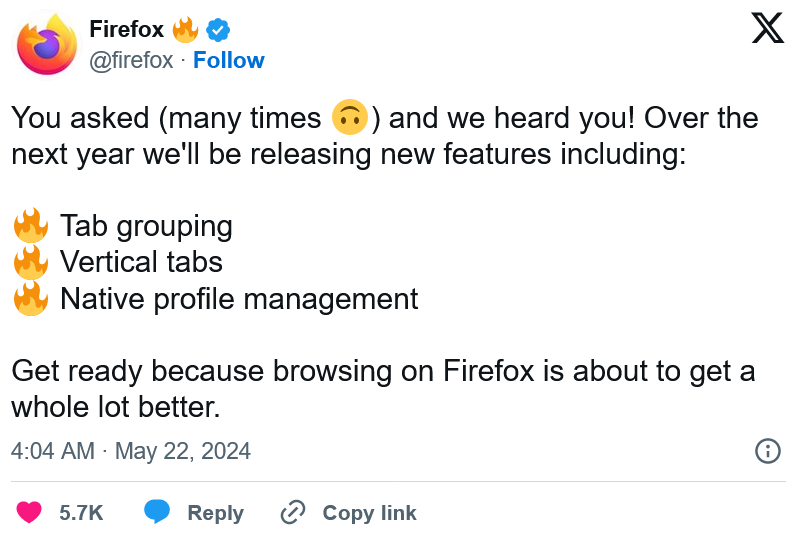792x534 pixels.
Task: Click the blue reply speech bubble icon
Action: [157, 511]
